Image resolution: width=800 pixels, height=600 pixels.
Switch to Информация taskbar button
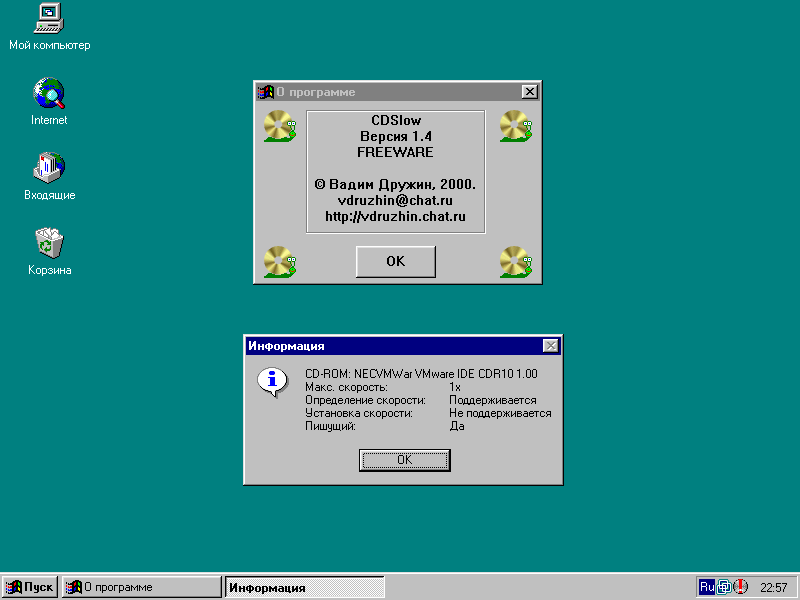point(304,587)
